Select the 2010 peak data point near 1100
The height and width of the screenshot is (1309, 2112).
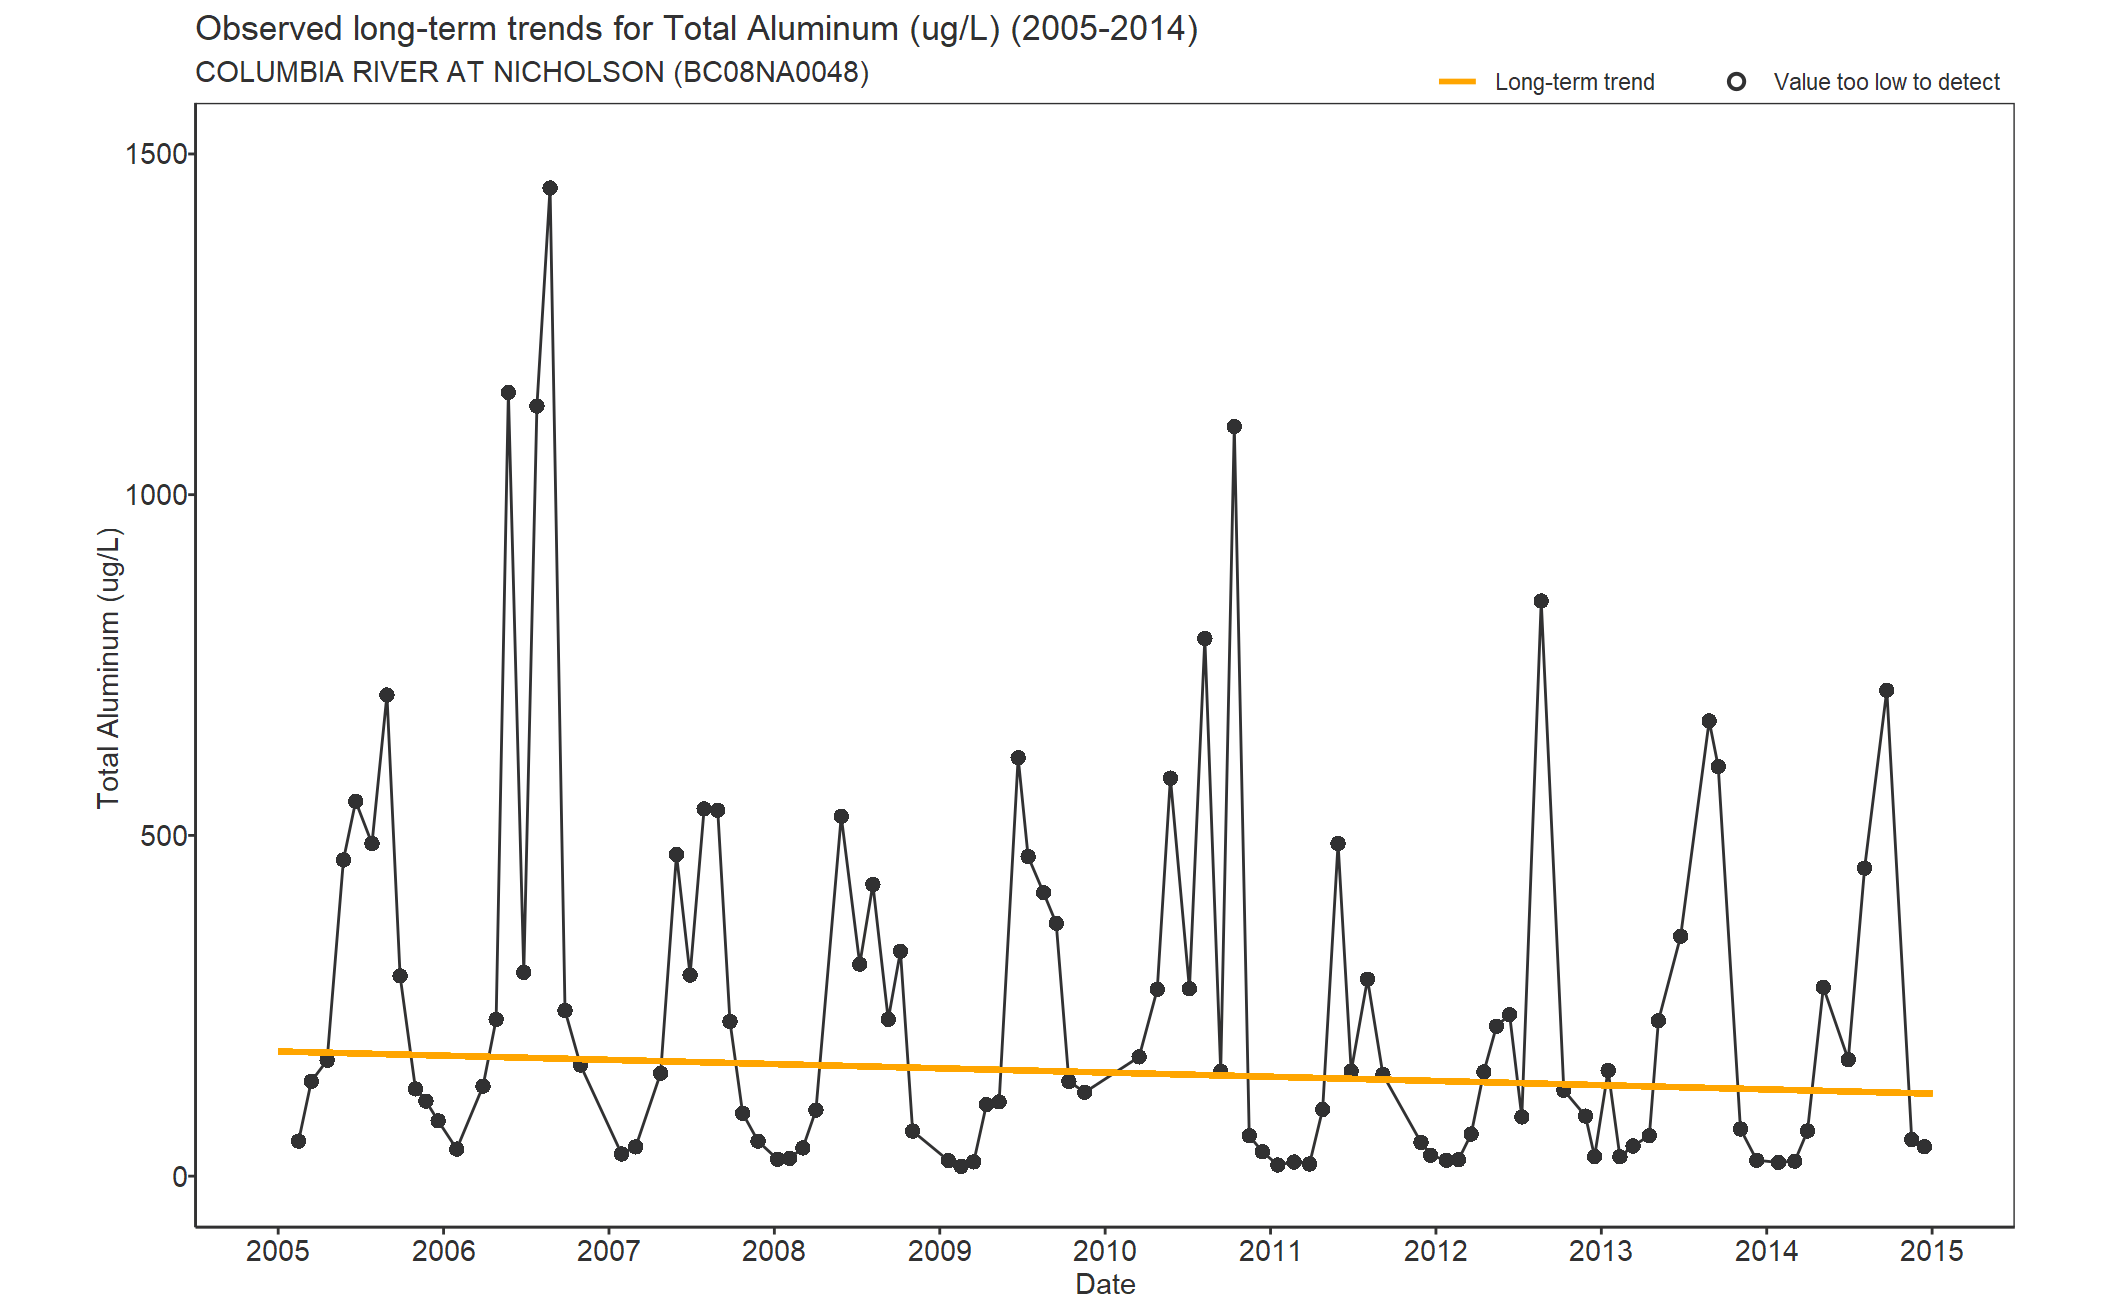click(x=1234, y=427)
